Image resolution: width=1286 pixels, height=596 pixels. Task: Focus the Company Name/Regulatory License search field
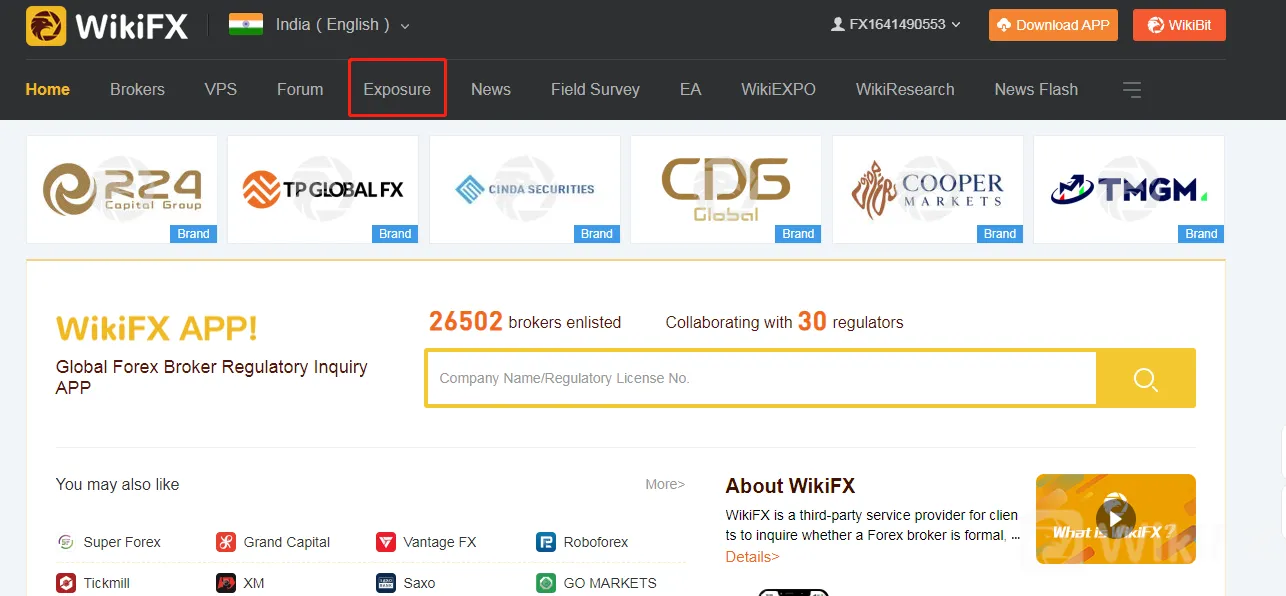click(x=762, y=378)
